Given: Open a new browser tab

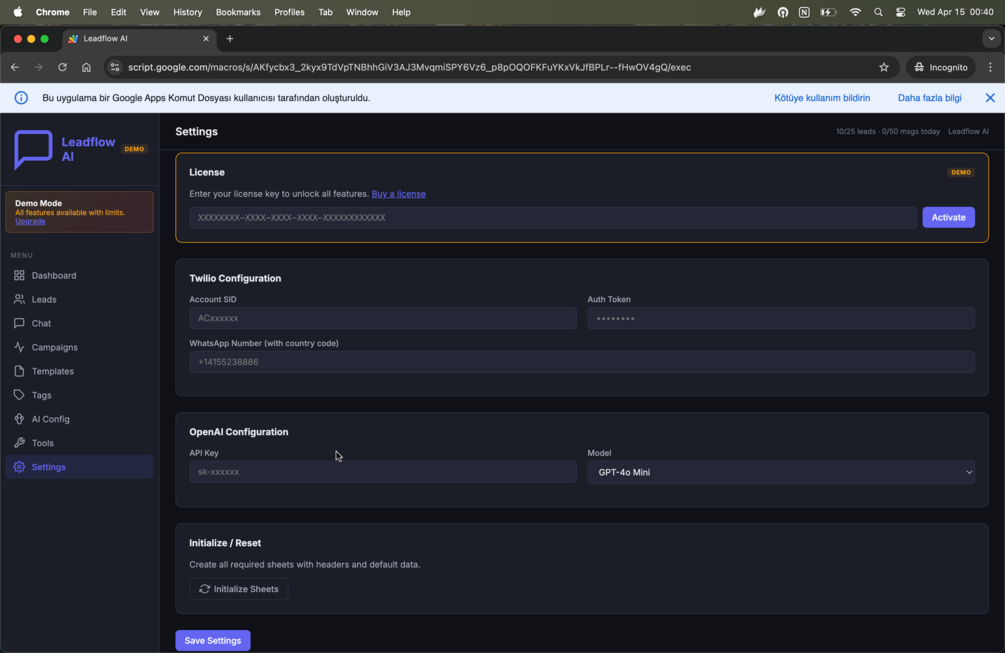Looking at the screenshot, I should tap(230, 38).
